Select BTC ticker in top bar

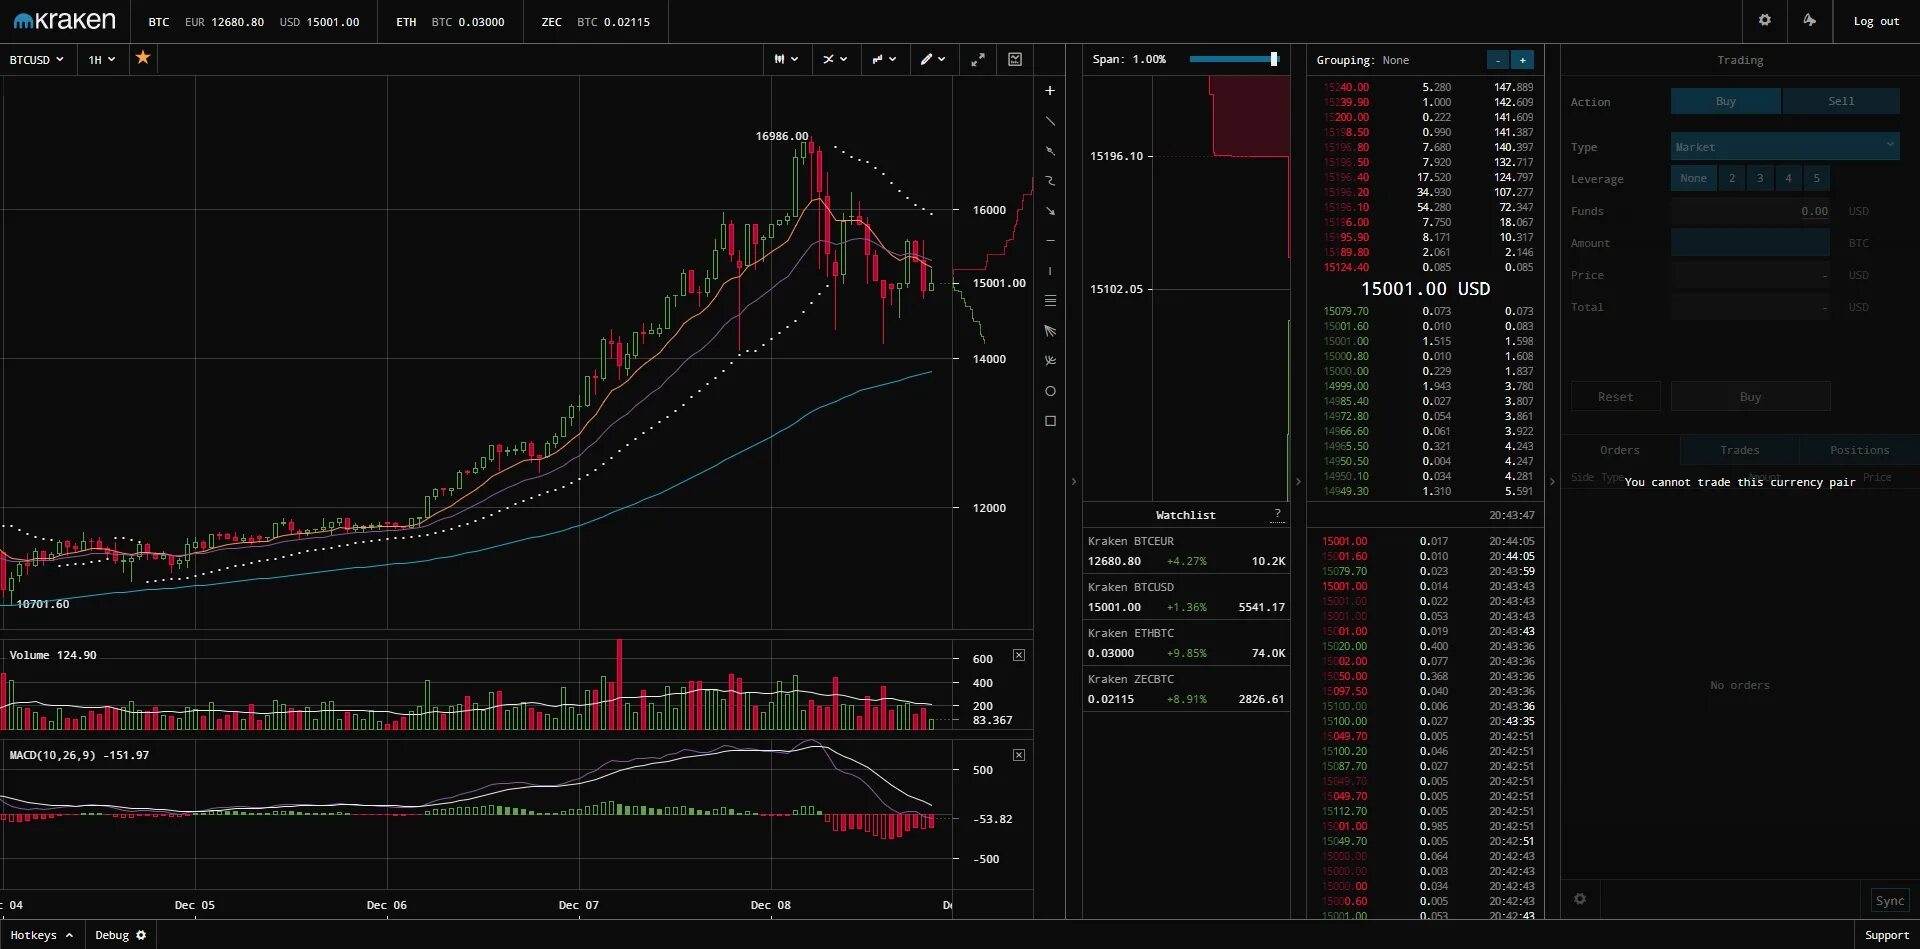[254, 21]
